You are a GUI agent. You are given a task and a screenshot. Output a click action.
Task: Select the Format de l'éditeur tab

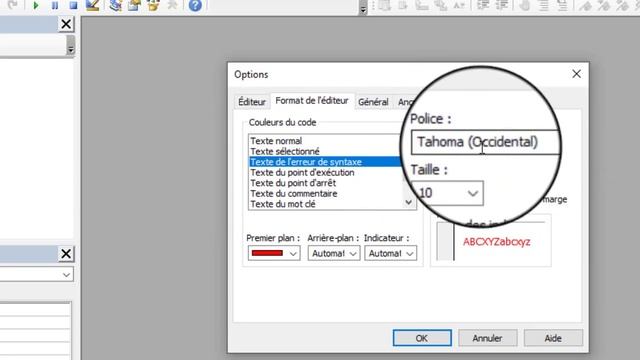[312, 101]
